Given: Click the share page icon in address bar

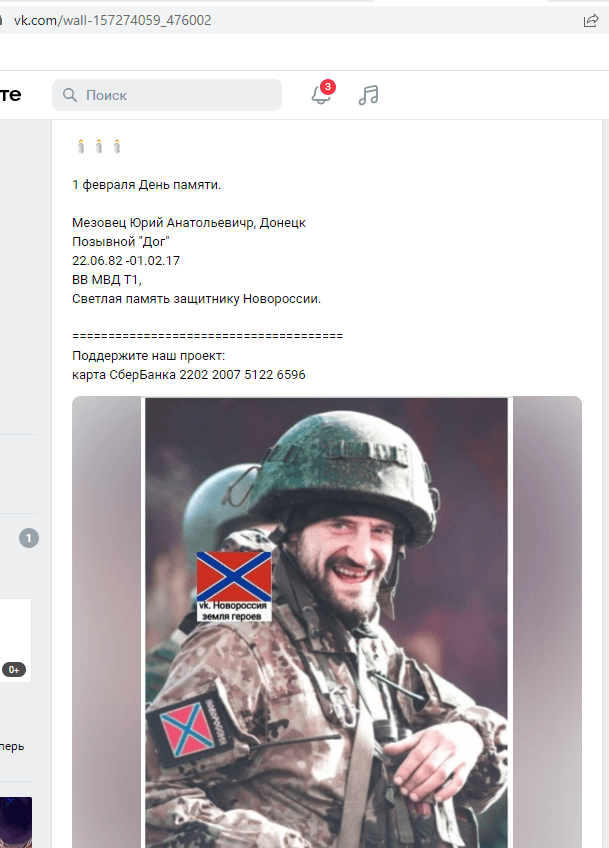Looking at the screenshot, I should click(591, 21).
